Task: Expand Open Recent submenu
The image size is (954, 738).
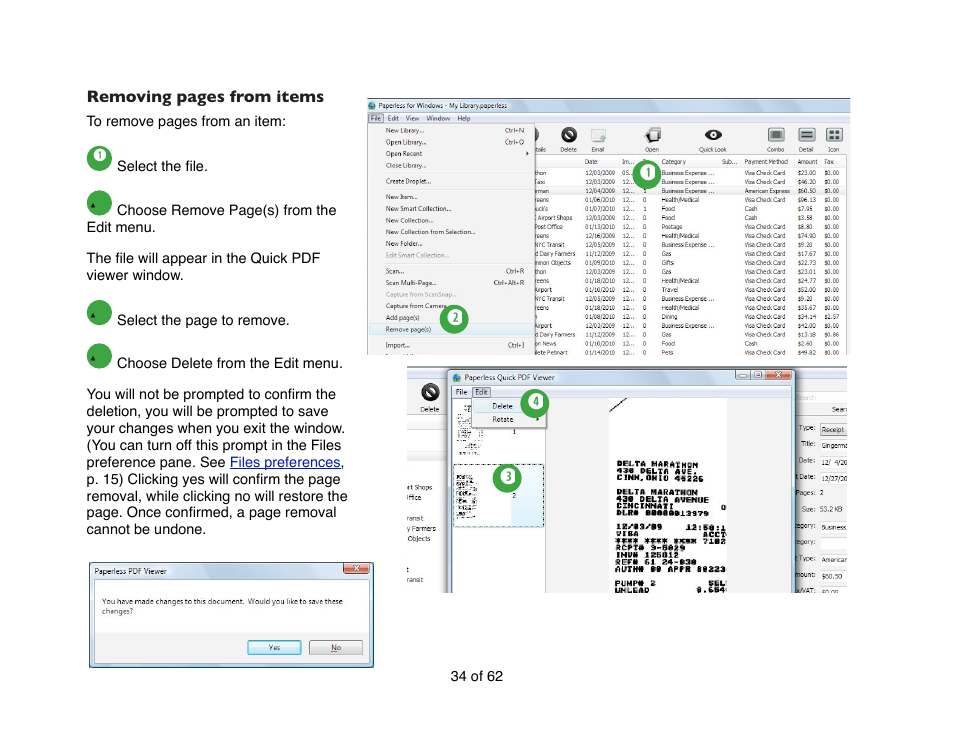Action: [451, 153]
